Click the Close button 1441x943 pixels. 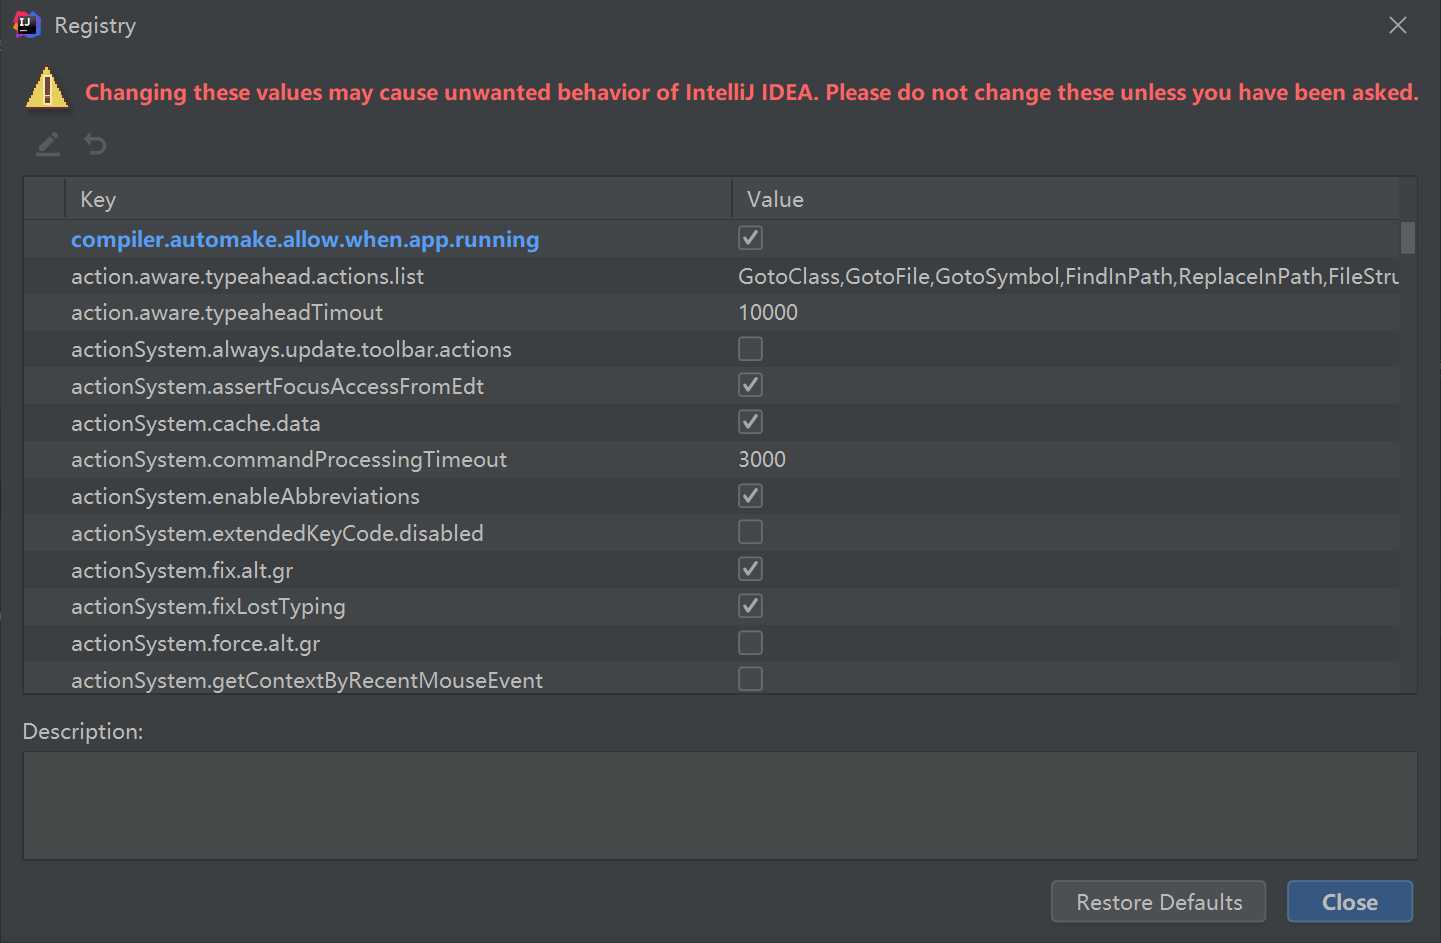(1349, 902)
